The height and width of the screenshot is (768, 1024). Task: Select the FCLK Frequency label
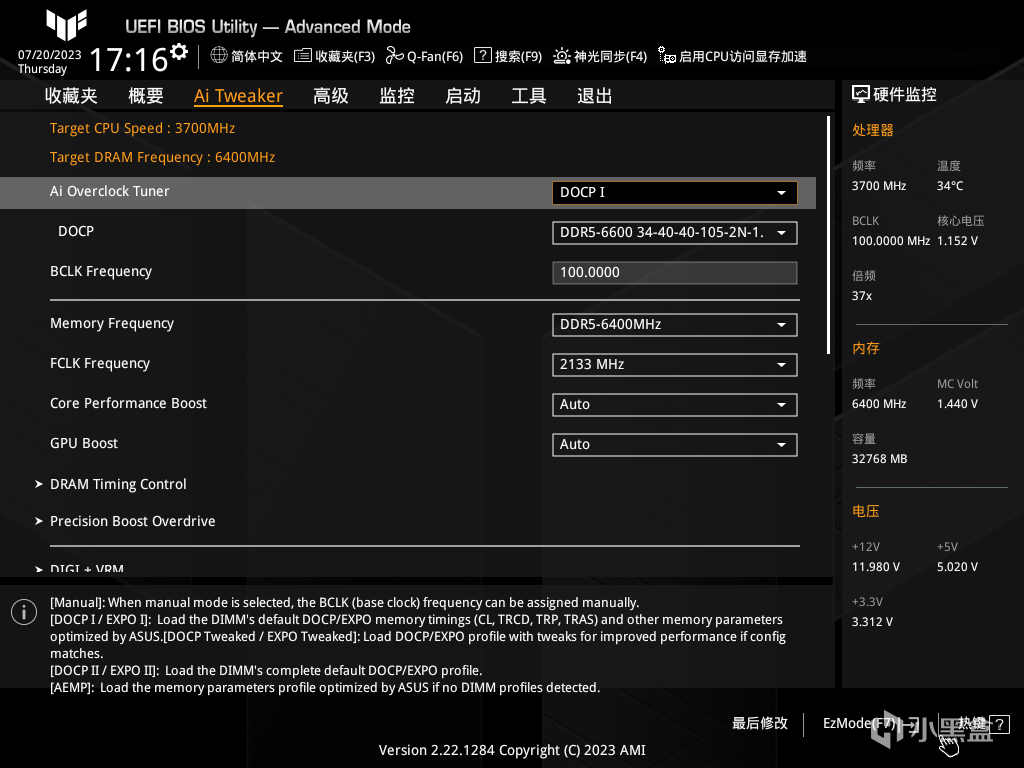click(x=100, y=363)
